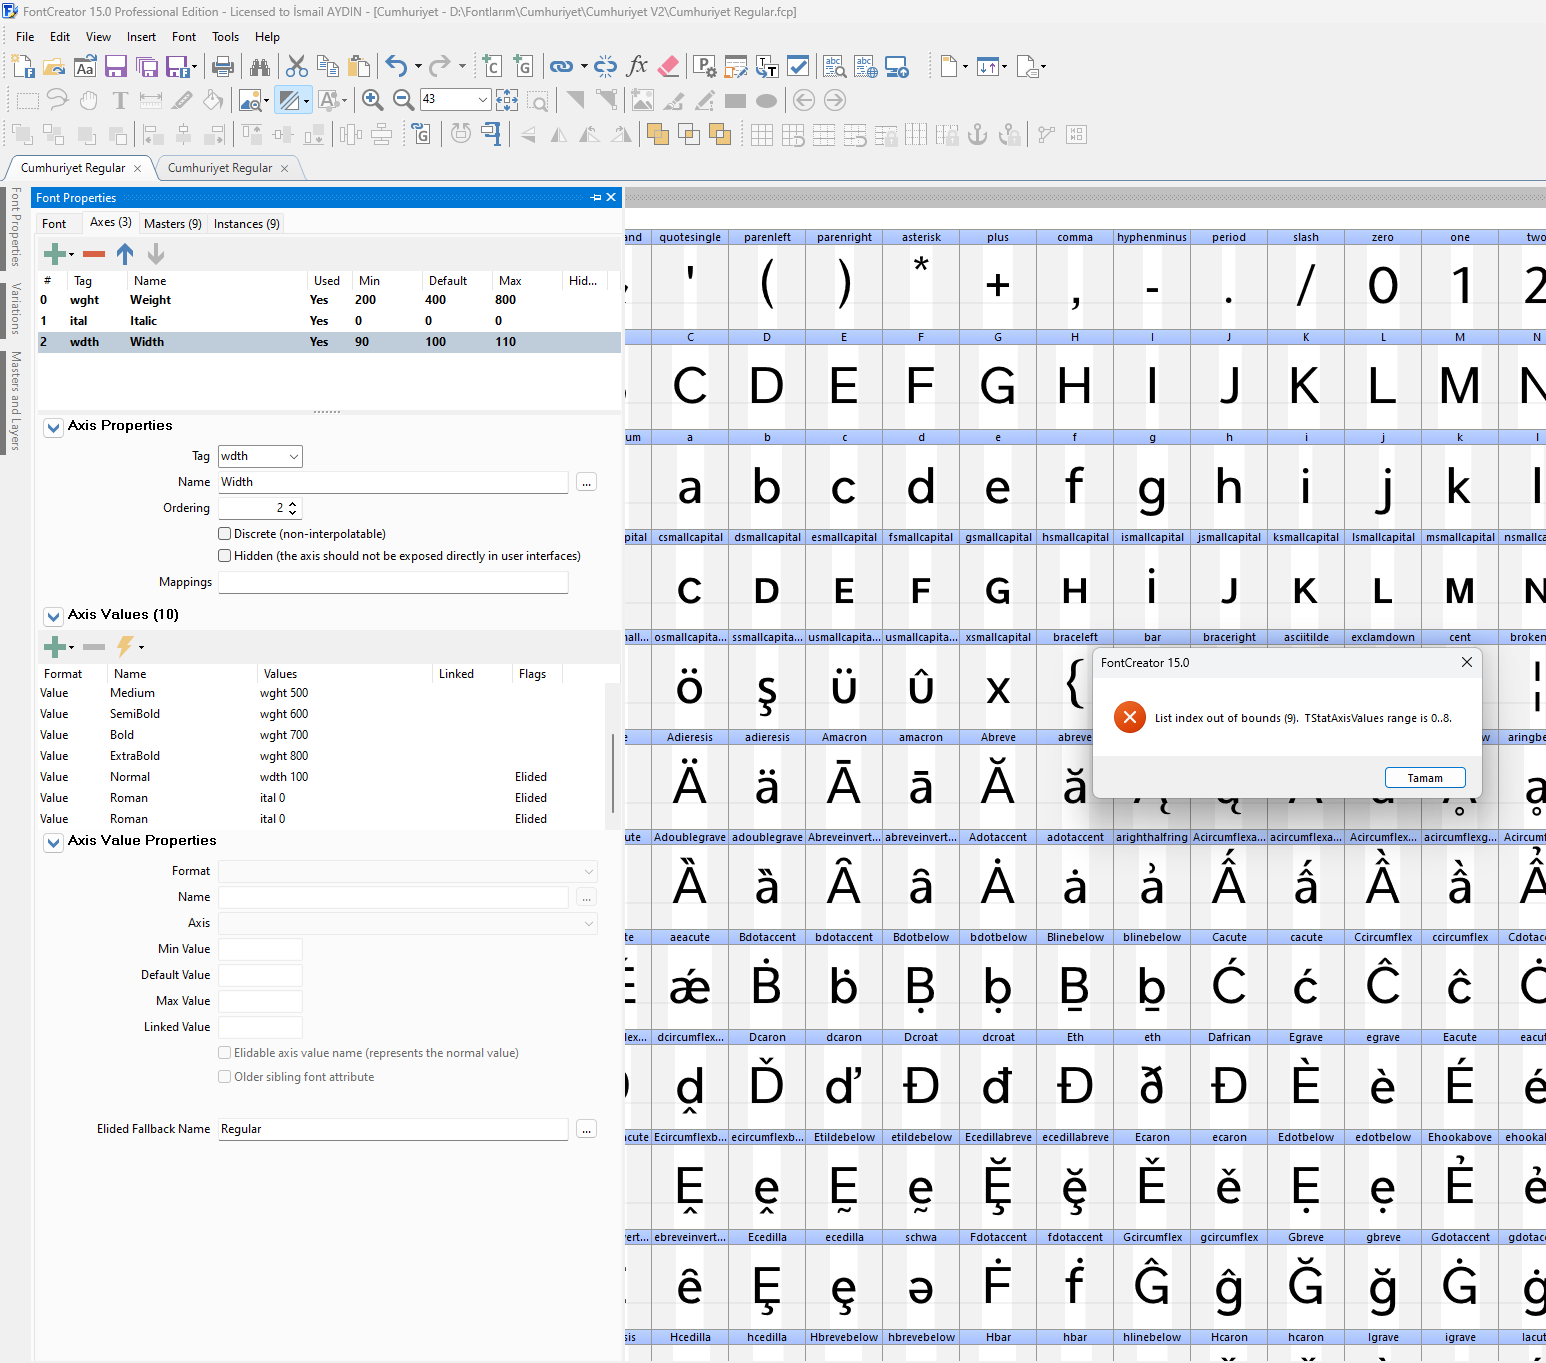
Task: Click the green add axis value icon
Action: (55, 646)
